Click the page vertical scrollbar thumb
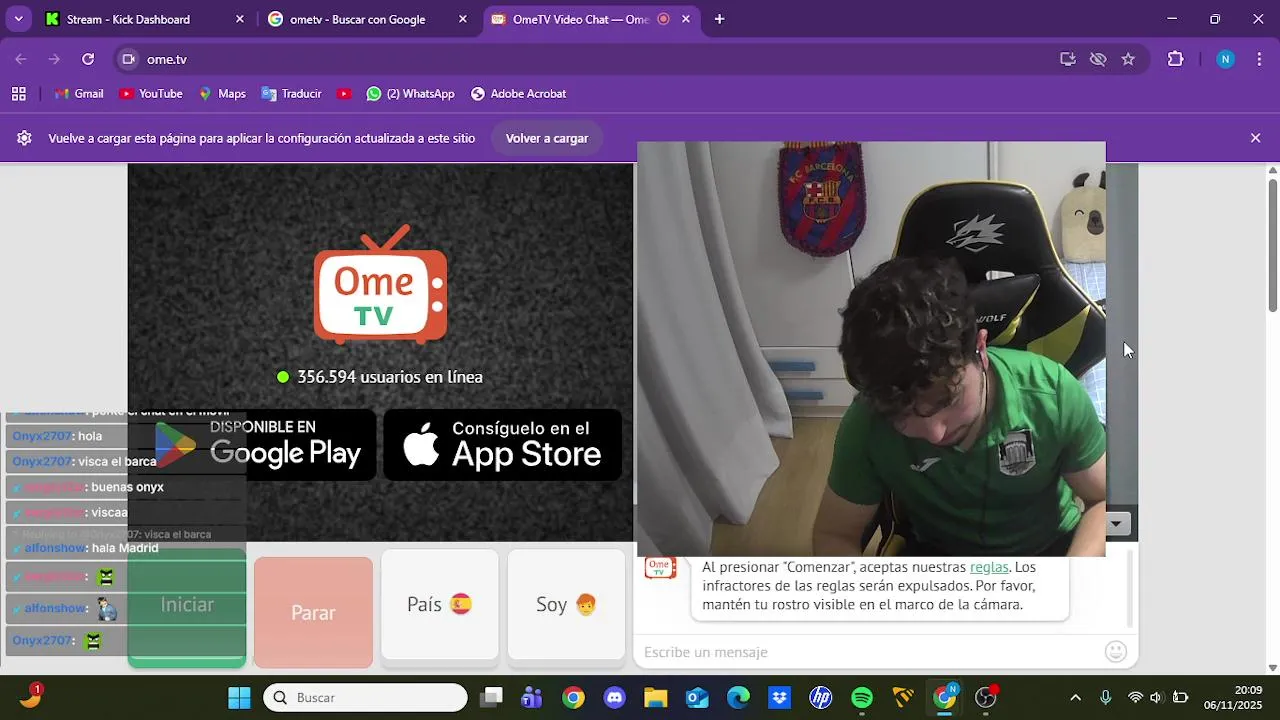 click(x=1273, y=245)
